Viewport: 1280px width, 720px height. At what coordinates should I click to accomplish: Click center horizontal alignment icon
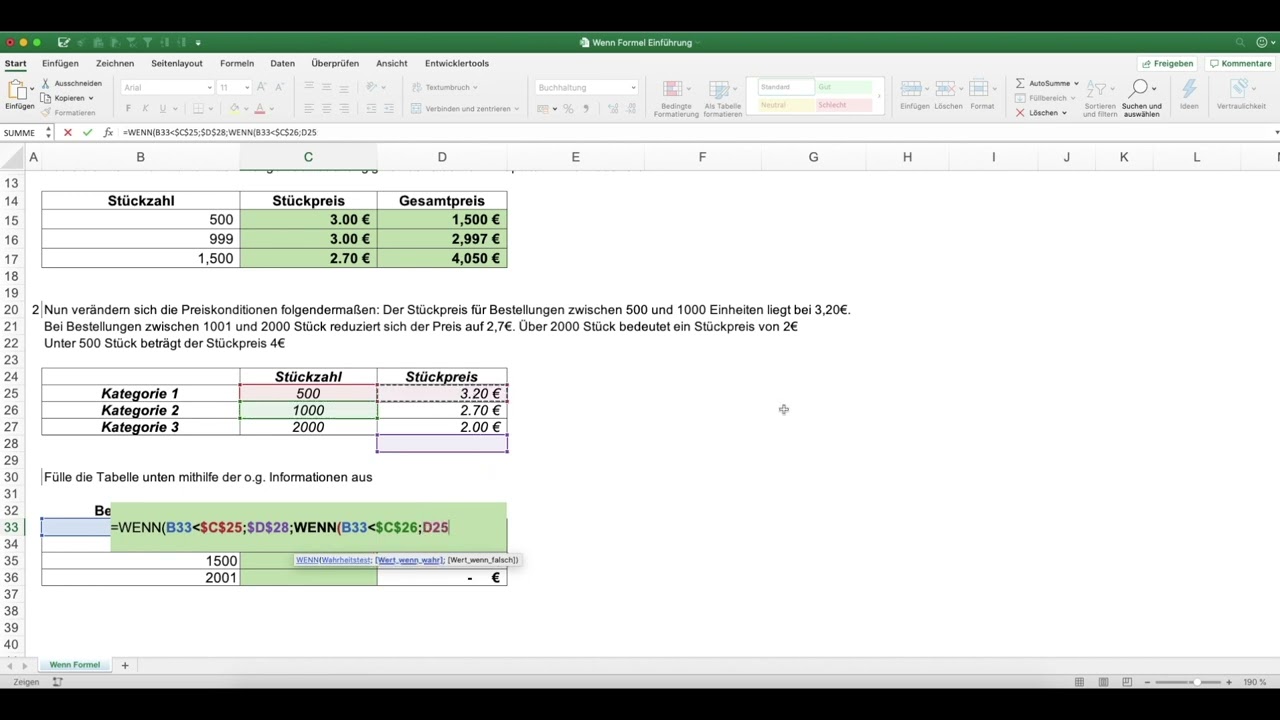(x=327, y=108)
